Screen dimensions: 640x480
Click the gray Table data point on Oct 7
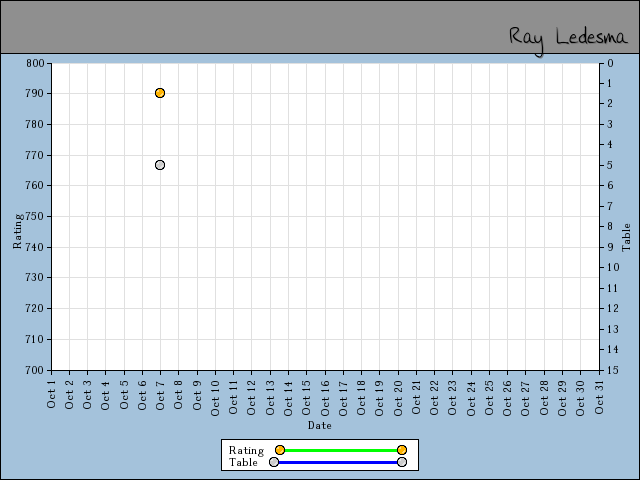160,165
